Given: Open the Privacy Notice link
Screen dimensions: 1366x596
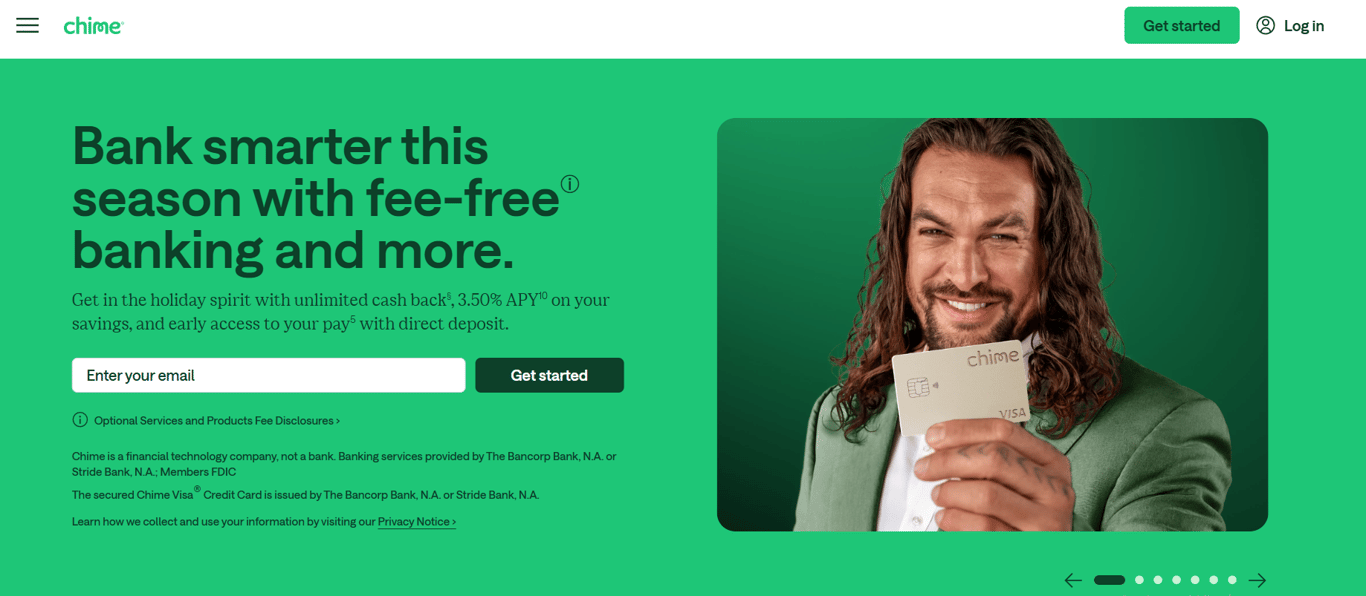Looking at the screenshot, I should point(417,522).
